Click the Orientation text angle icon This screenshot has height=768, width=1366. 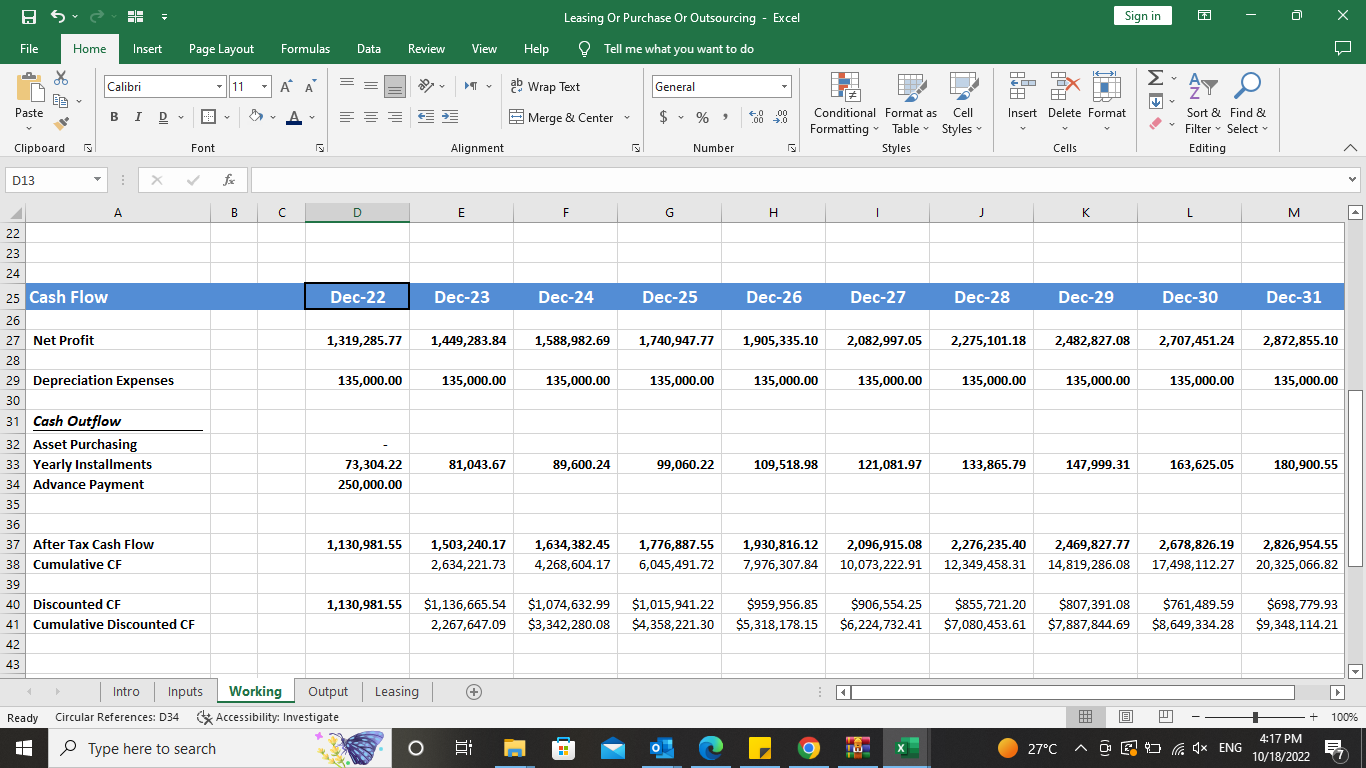(426, 87)
